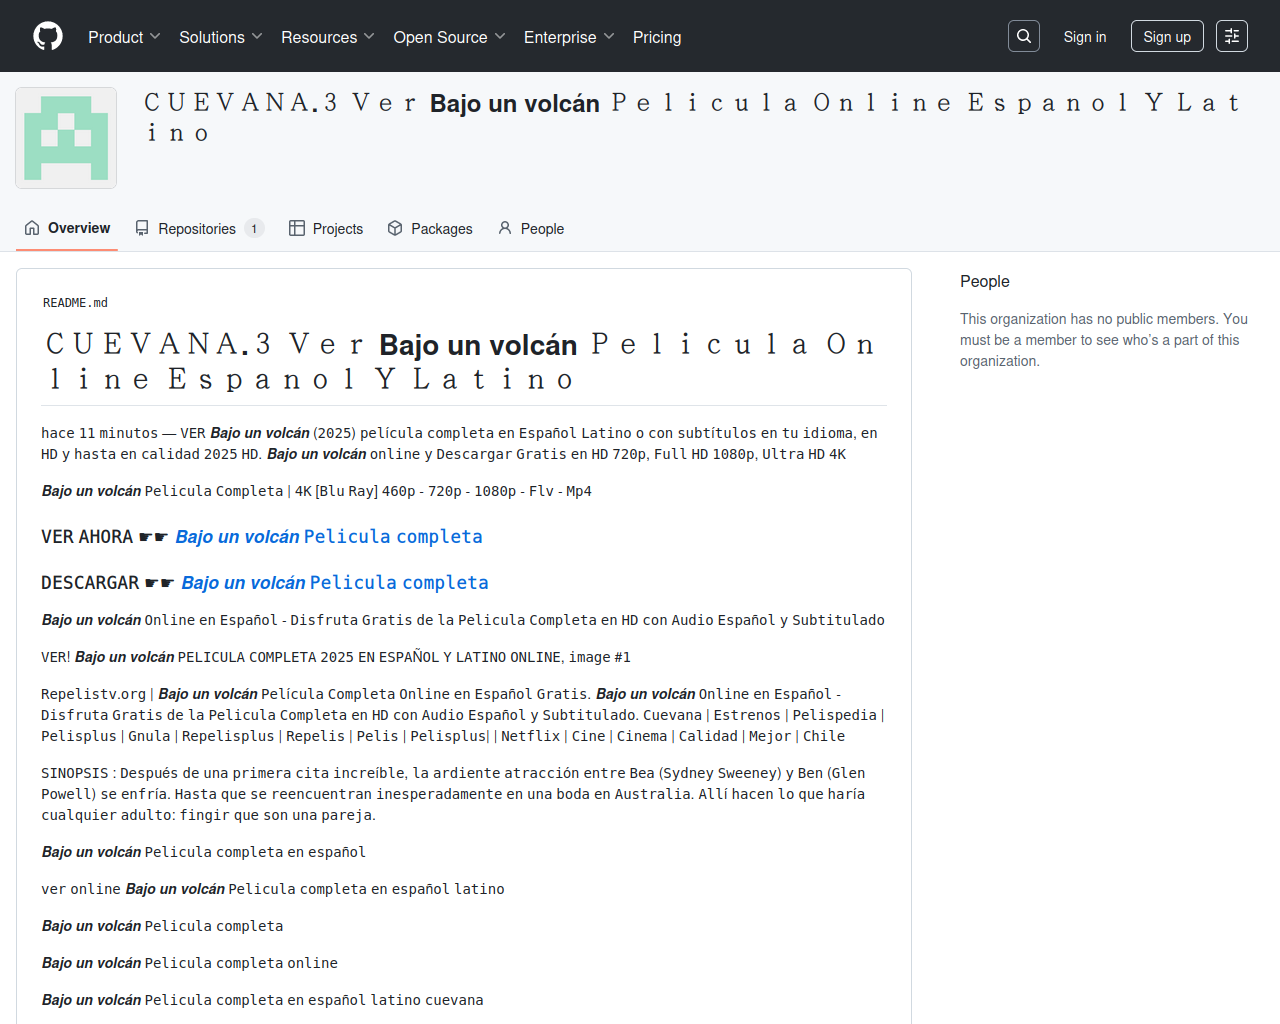Click the no public members notice text

click(1104, 340)
